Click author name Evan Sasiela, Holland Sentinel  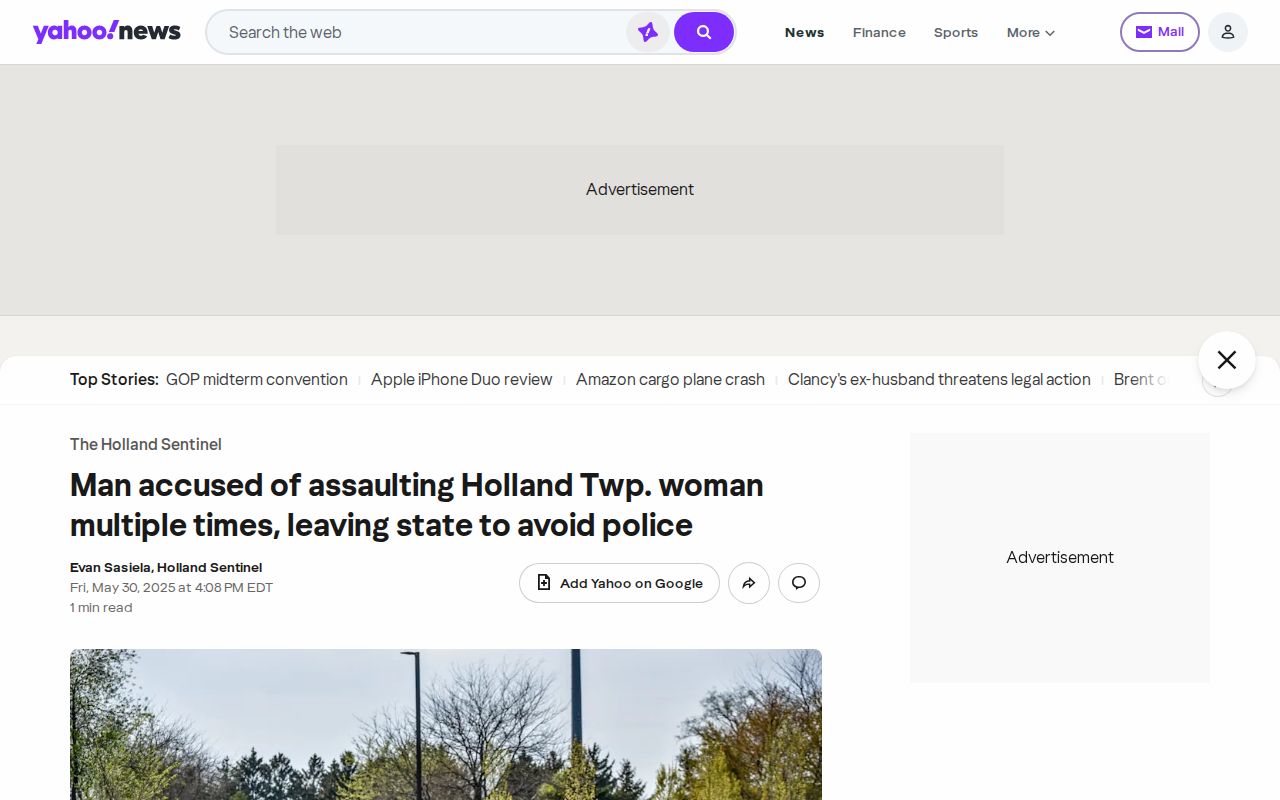(x=166, y=567)
